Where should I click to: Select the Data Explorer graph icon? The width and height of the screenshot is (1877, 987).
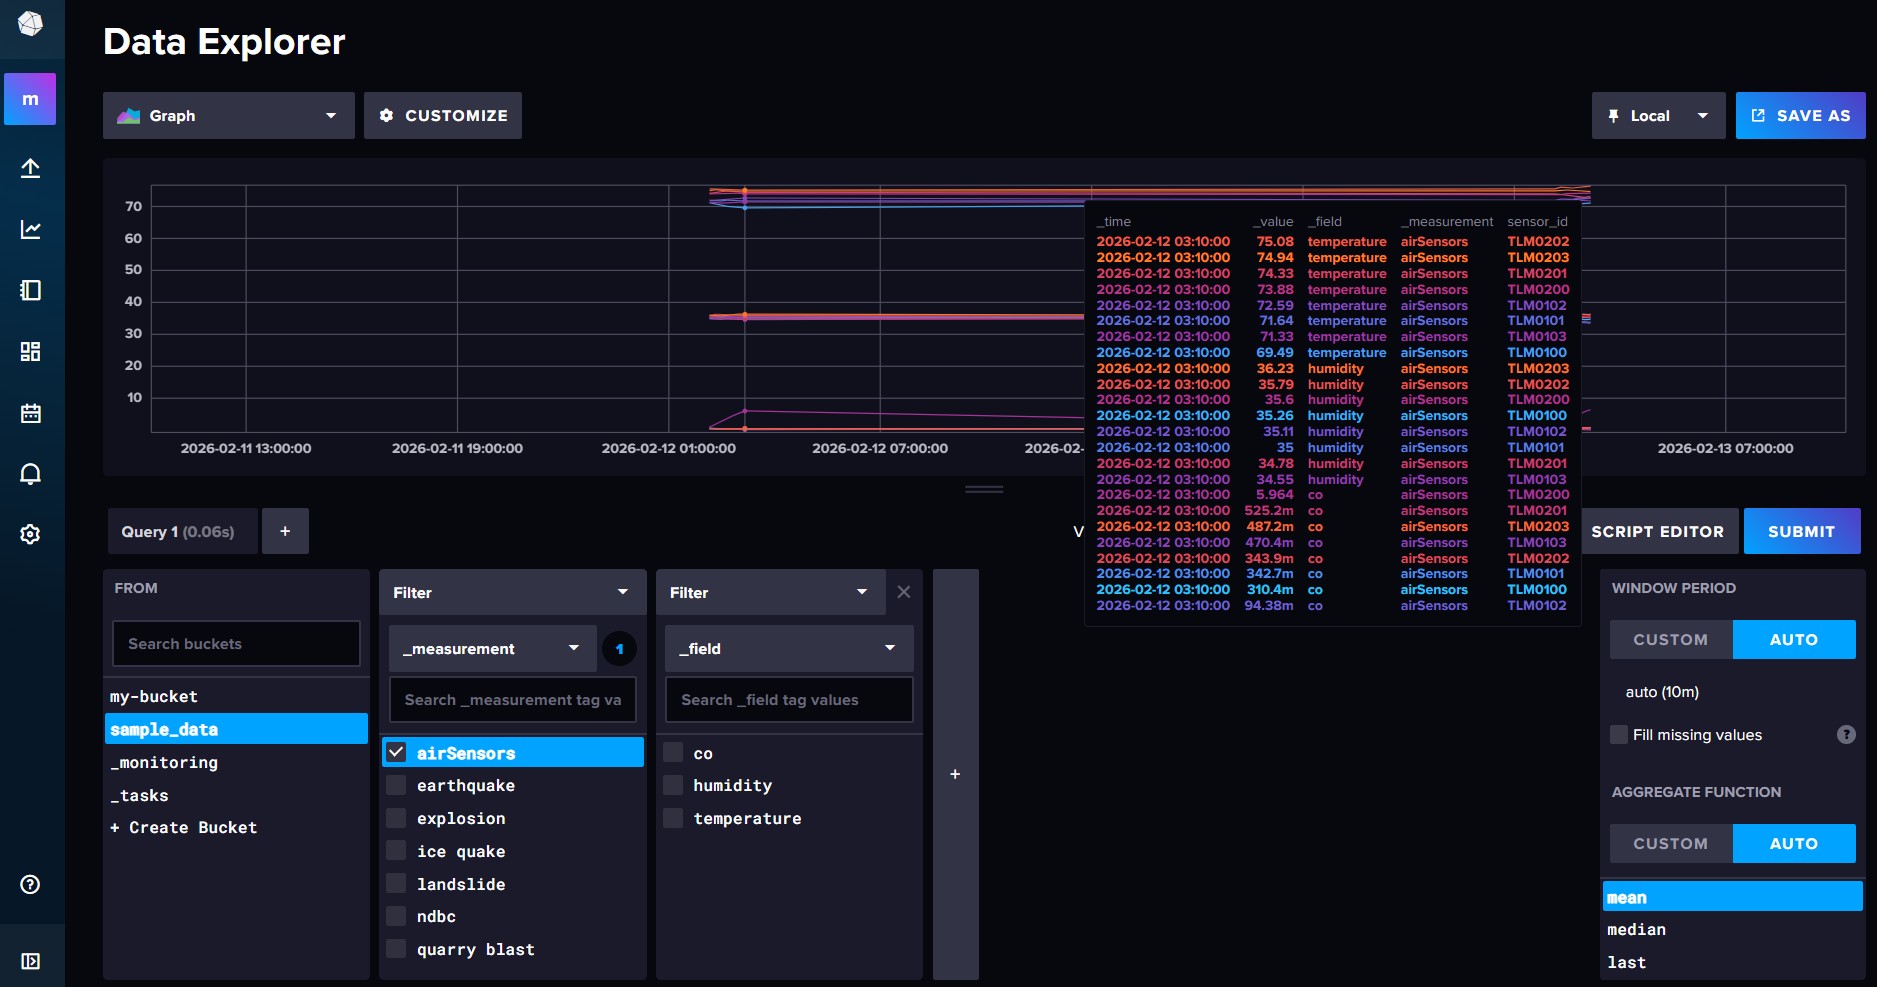click(30, 229)
